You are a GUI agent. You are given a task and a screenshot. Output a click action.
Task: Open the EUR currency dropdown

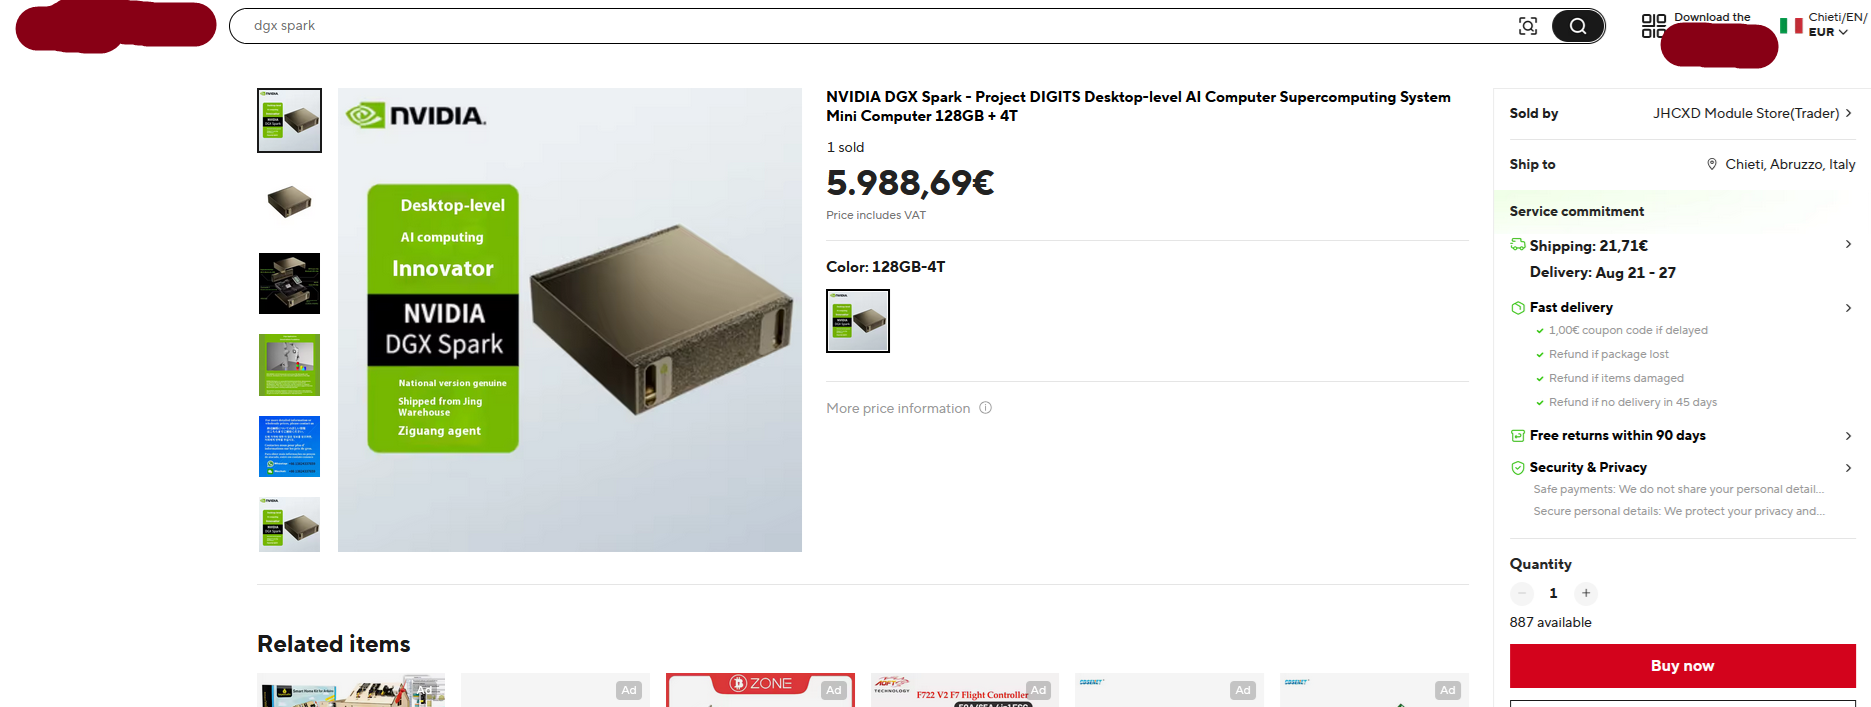click(x=1828, y=32)
